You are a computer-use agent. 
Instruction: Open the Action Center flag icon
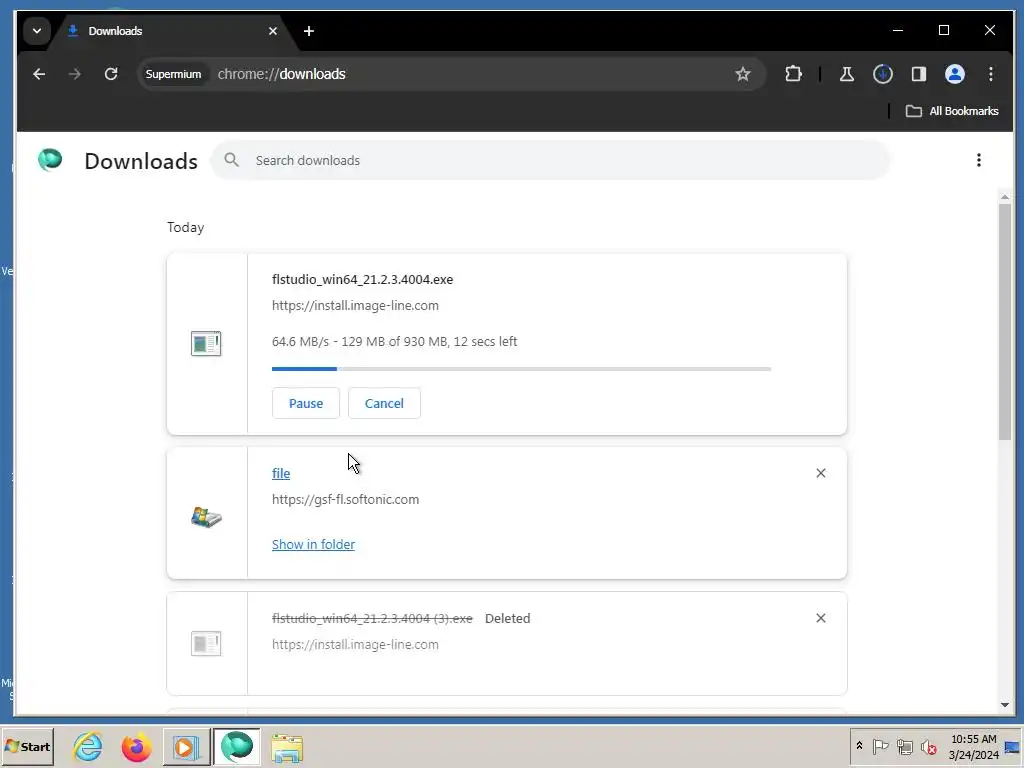coord(880,746)
